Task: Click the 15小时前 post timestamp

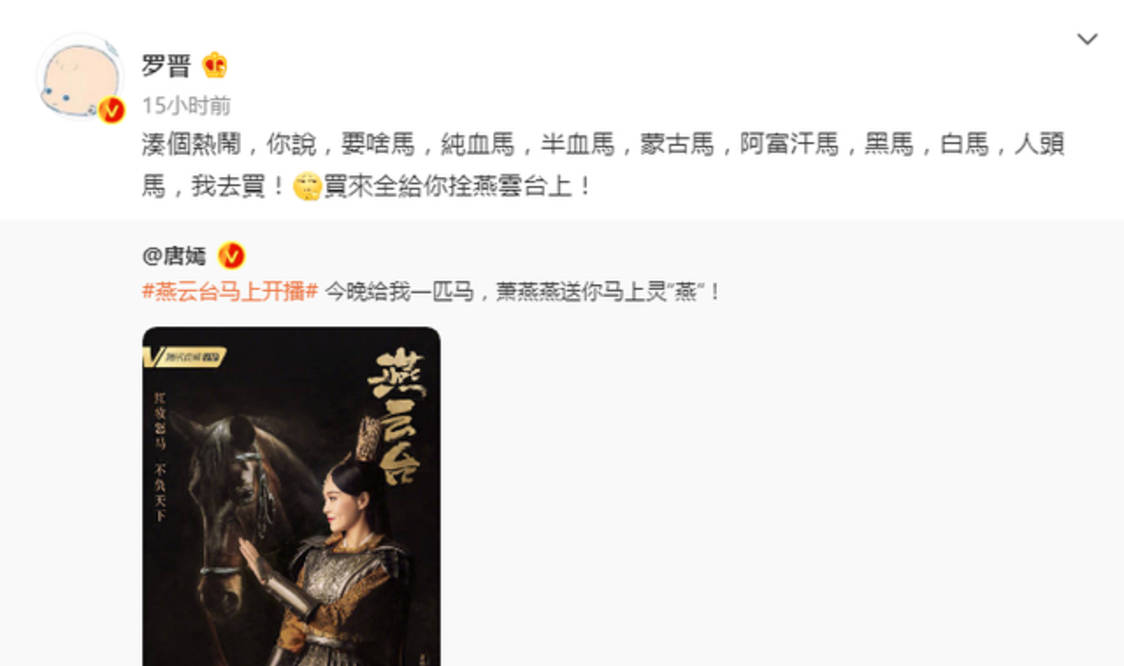Action: [x=186, y=105]
